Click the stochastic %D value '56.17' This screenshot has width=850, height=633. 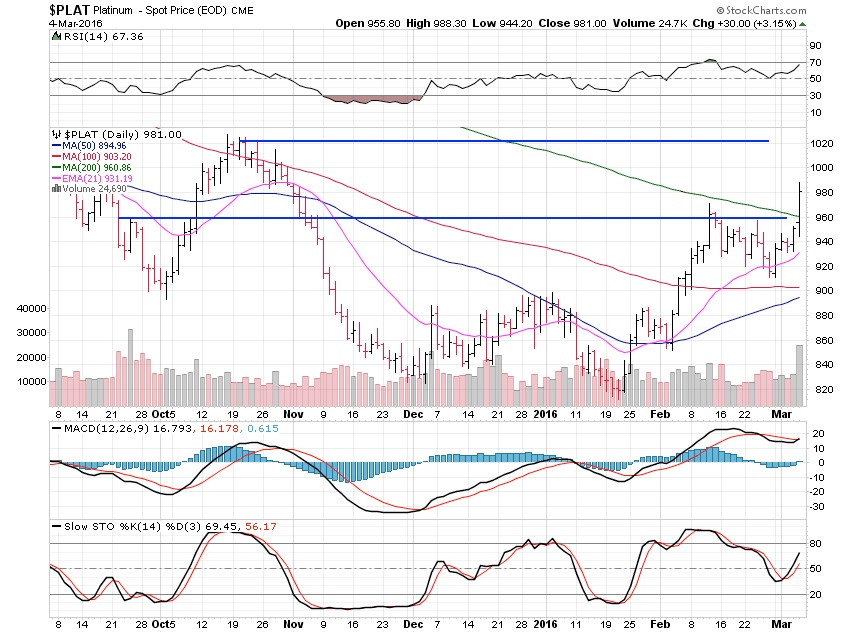tap(261, 526)
